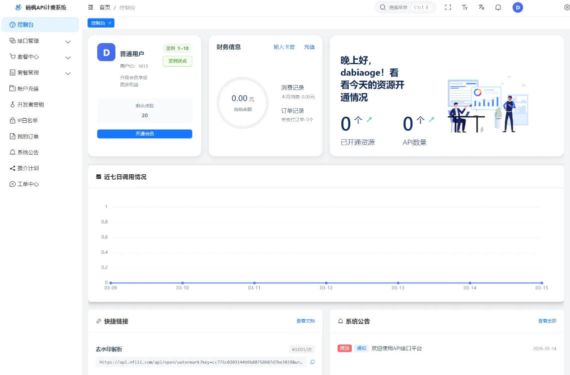Click the green check-in button below the badge
The height and width of the screenshot is (375, 570).
point(177,61)
